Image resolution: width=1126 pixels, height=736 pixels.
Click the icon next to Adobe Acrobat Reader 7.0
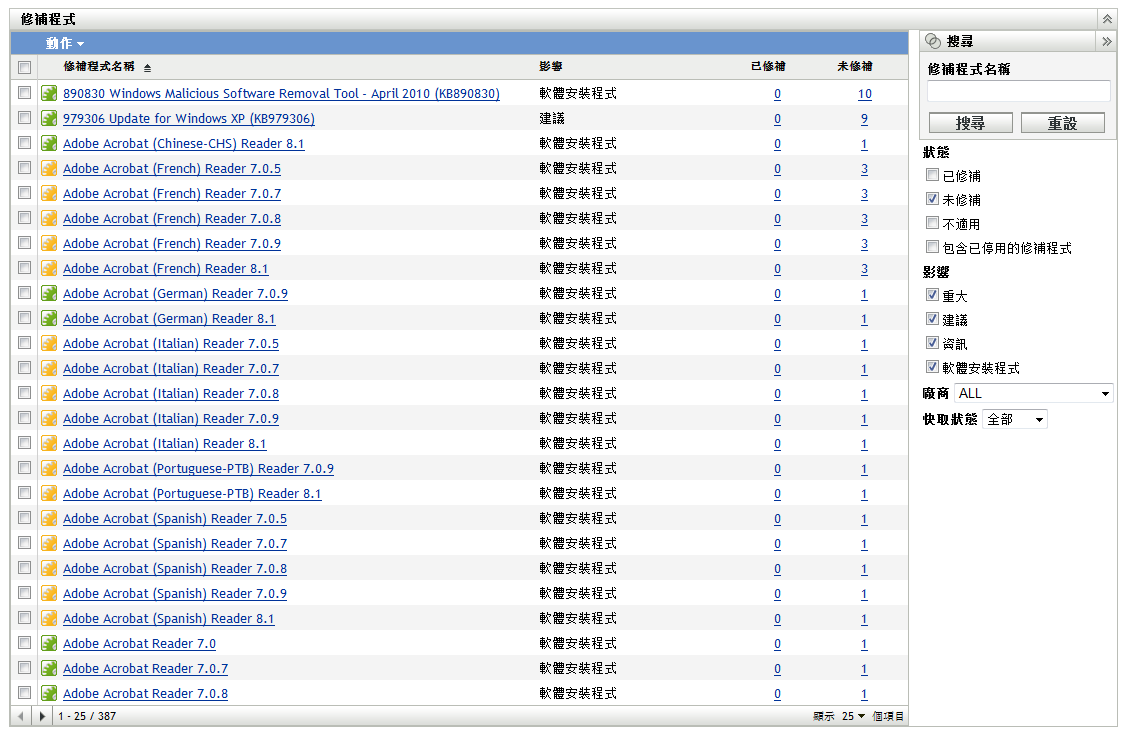point(49,643)
